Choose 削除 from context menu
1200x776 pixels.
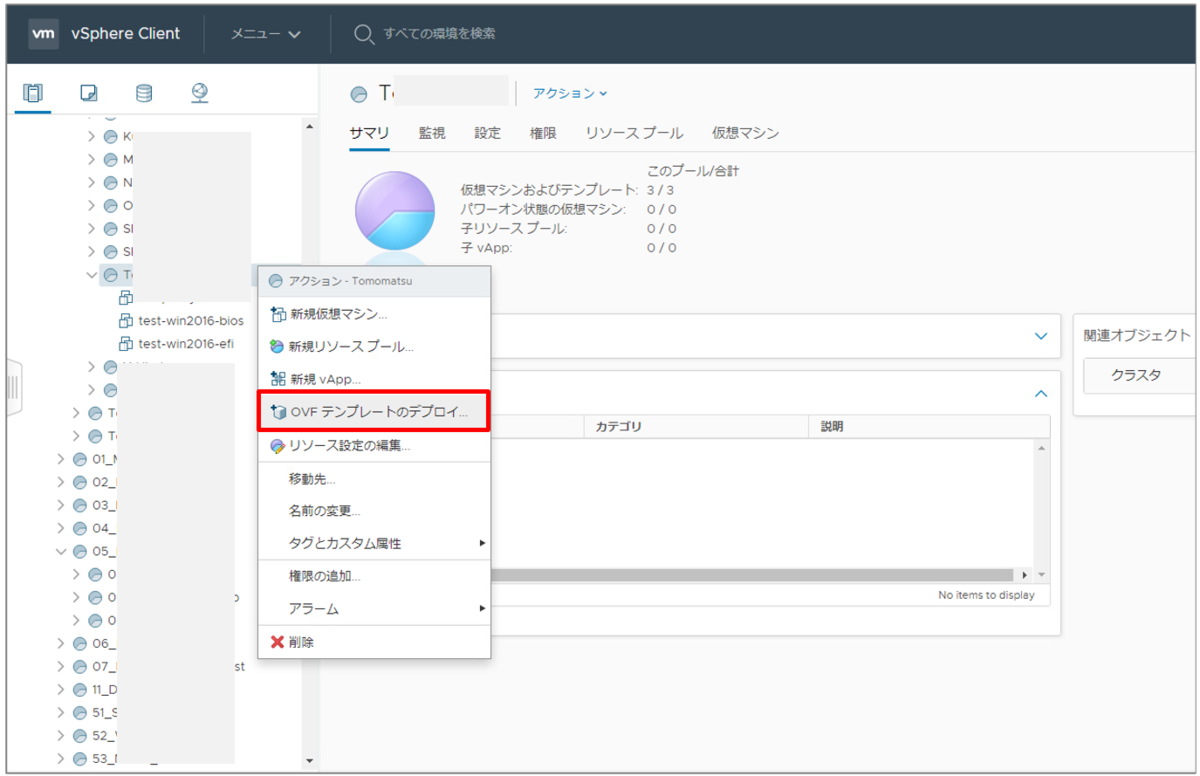pyautogui.click(x=374, y=642)
